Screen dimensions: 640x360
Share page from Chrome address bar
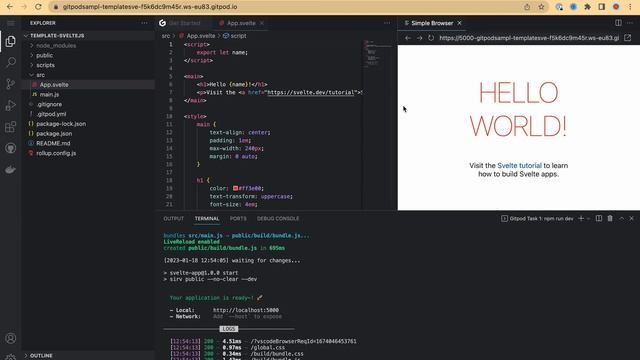coord(527,7)
